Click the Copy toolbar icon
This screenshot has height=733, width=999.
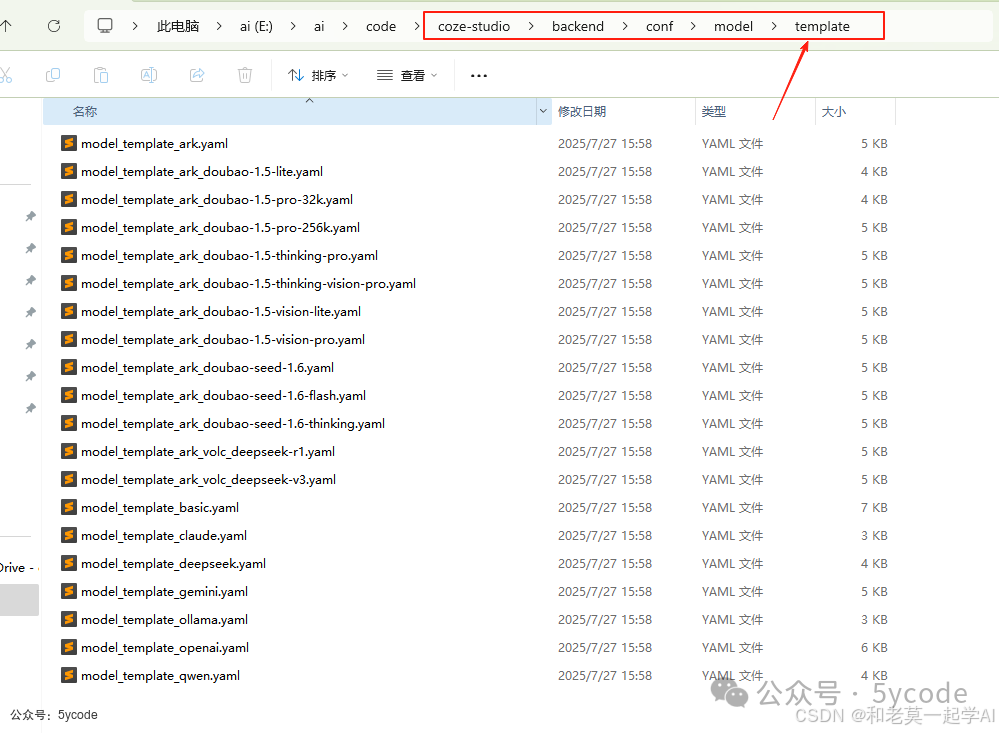53,75
